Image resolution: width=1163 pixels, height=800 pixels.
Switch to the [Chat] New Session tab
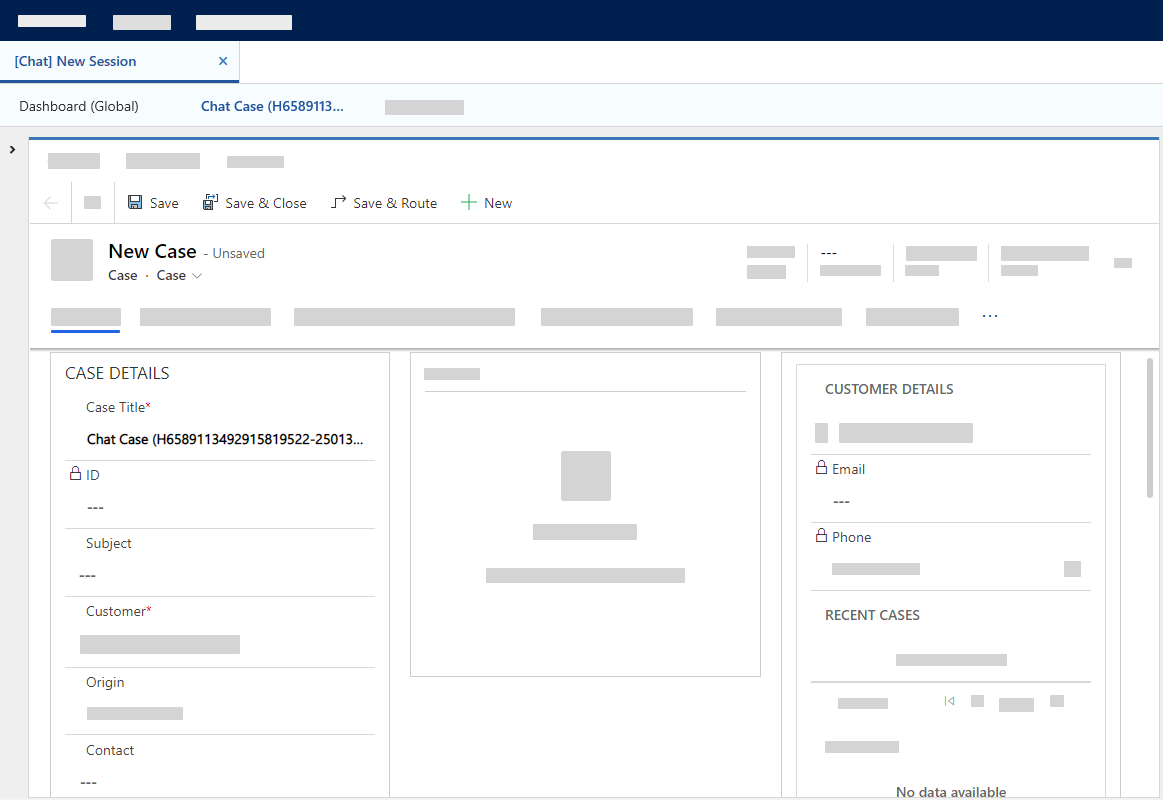[75, 60]
